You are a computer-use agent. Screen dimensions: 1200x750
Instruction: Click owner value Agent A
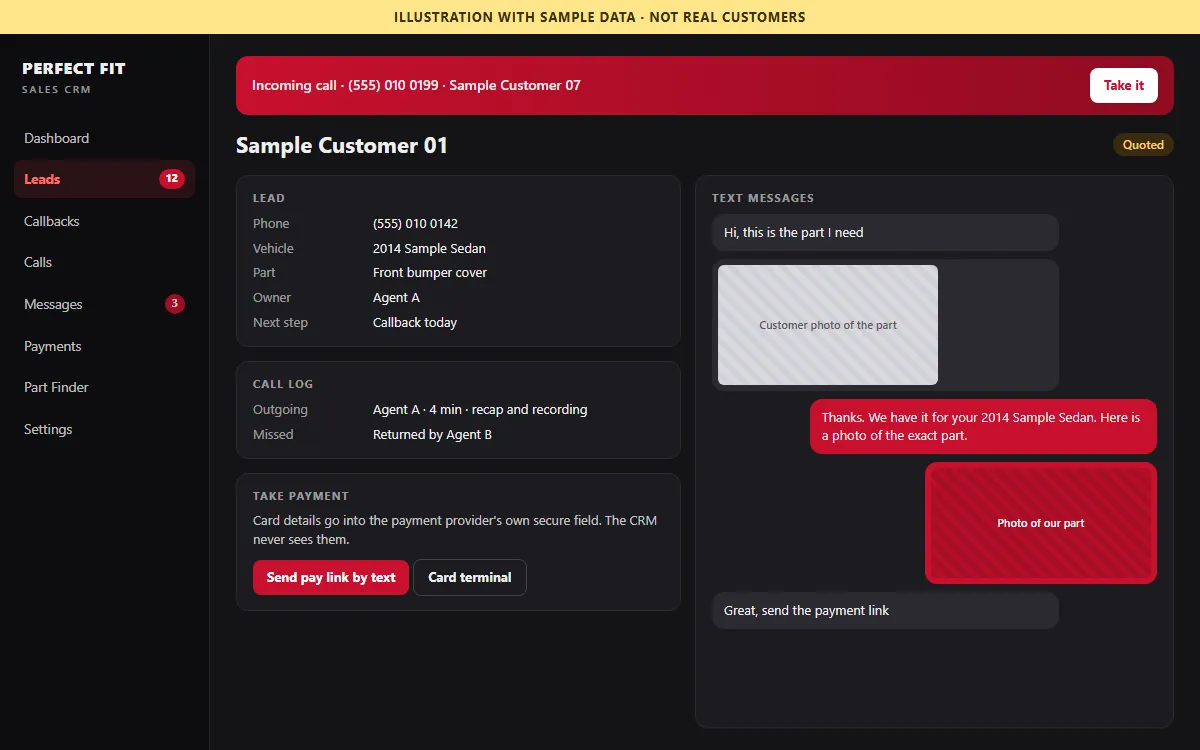click(396, 297)
